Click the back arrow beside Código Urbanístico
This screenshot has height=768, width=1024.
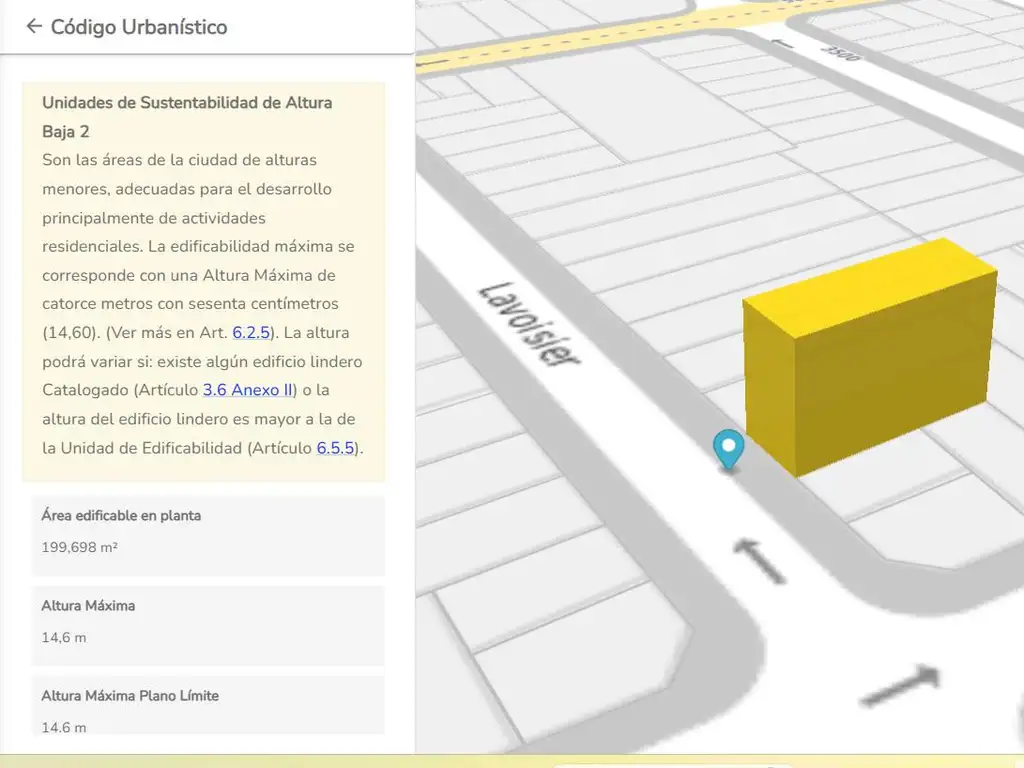(34, 27)
